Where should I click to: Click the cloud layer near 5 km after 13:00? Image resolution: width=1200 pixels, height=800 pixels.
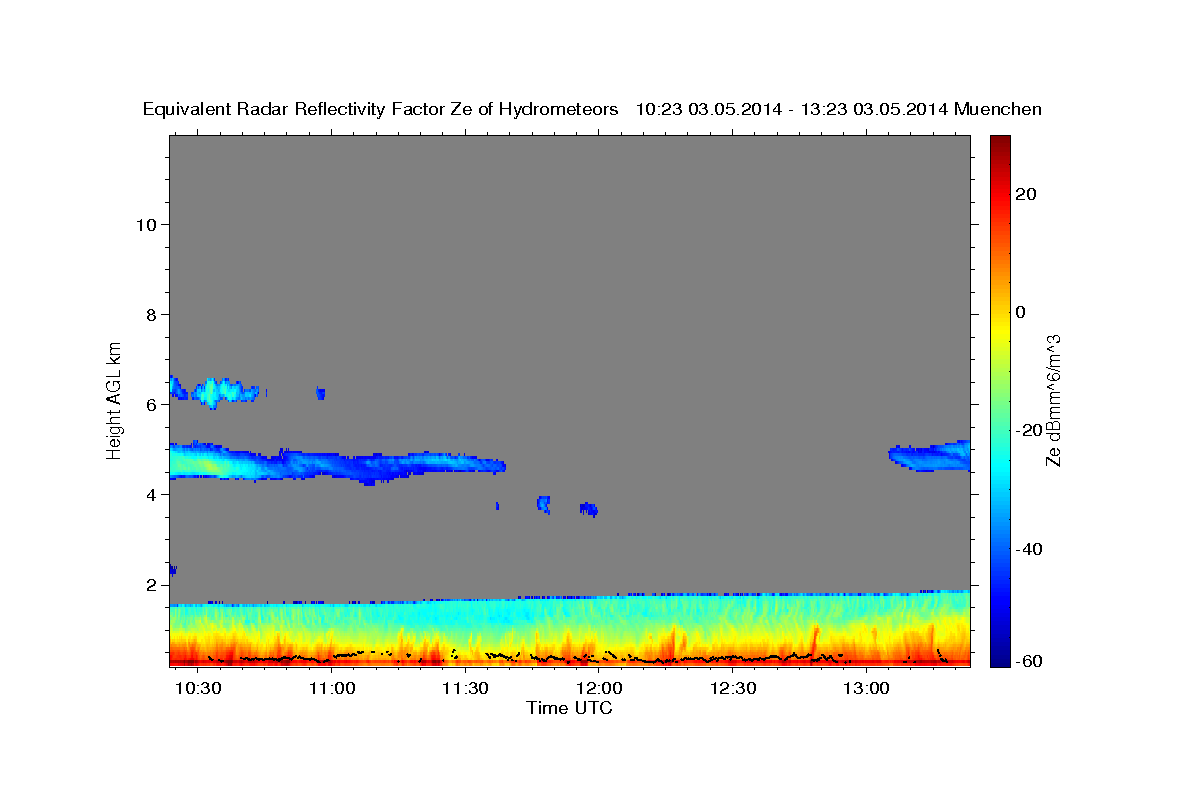[930, 456]
